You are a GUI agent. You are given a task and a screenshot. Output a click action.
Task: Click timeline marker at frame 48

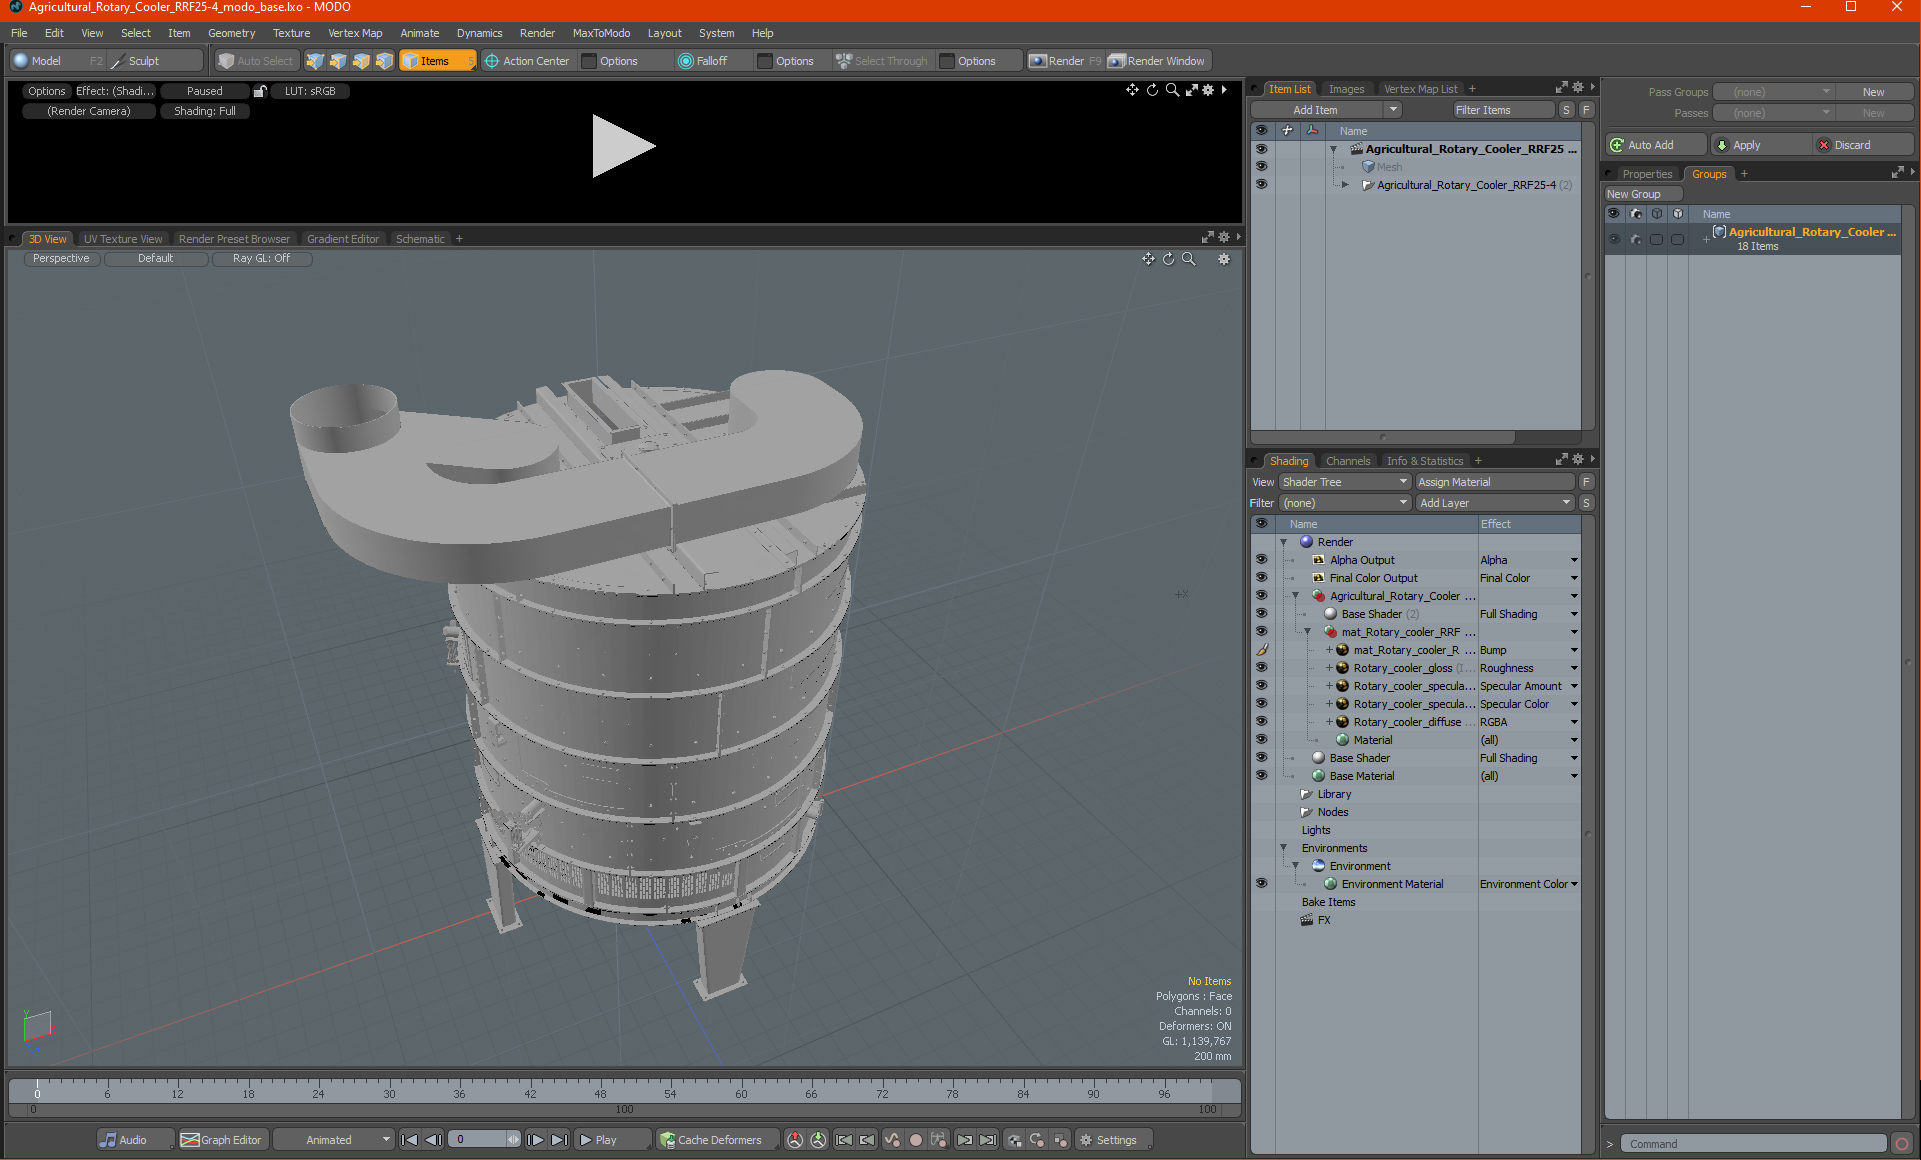tap(600, 1093)
